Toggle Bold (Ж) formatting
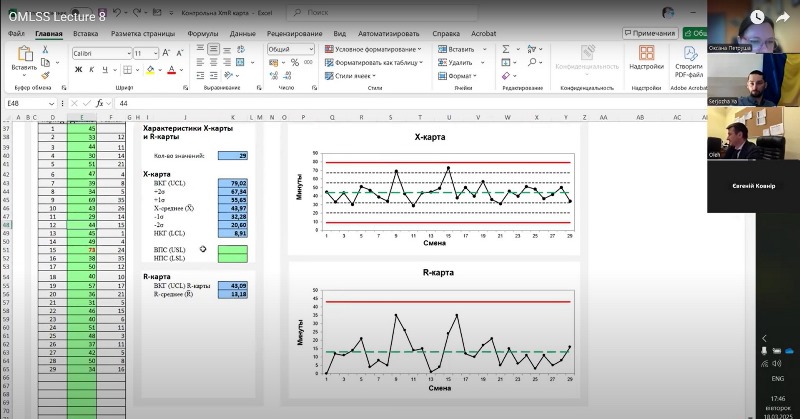The image size is (800, 419). (78, 69)
